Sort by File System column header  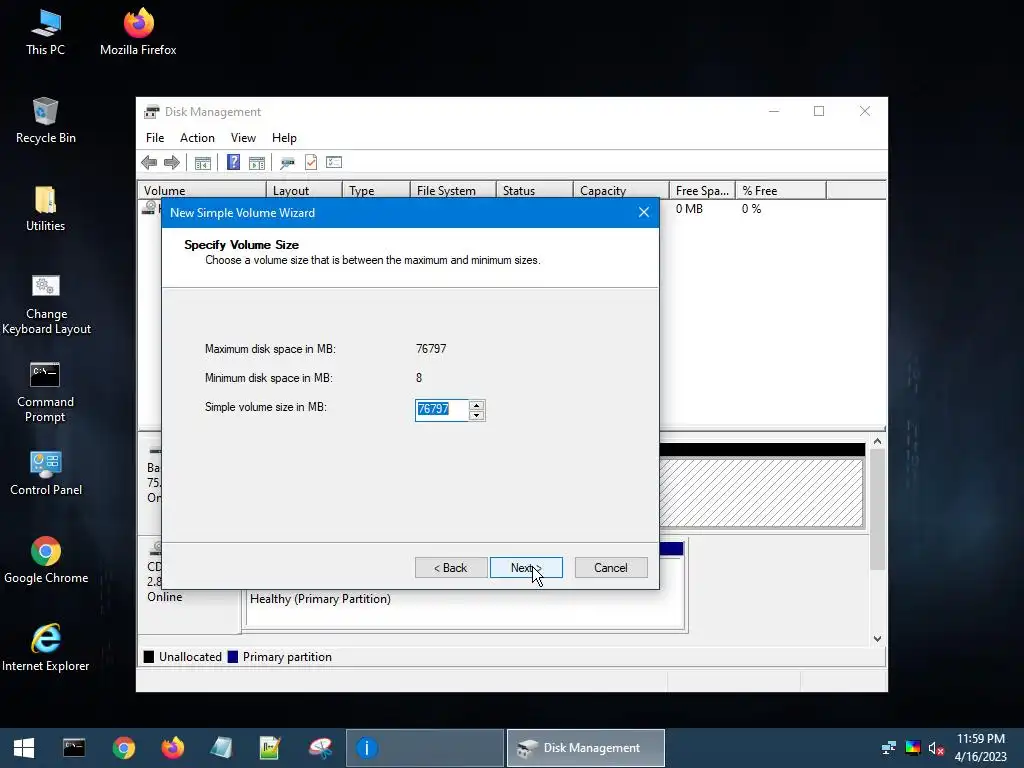click(453, 190)
